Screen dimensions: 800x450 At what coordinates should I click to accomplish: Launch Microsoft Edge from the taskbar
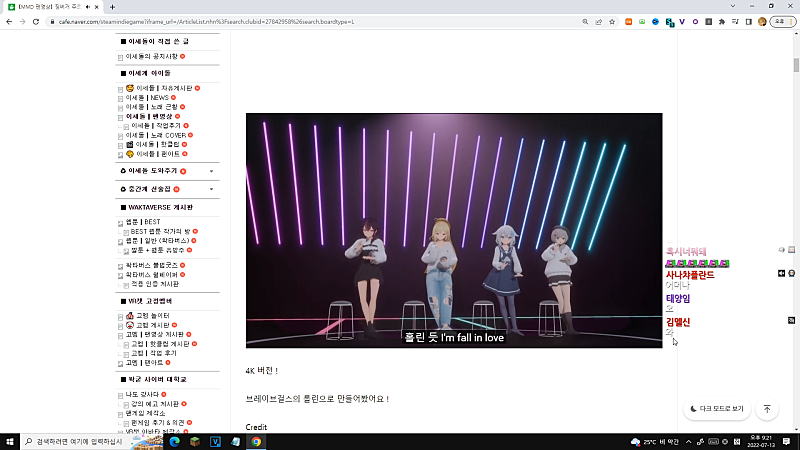(174, 441)
